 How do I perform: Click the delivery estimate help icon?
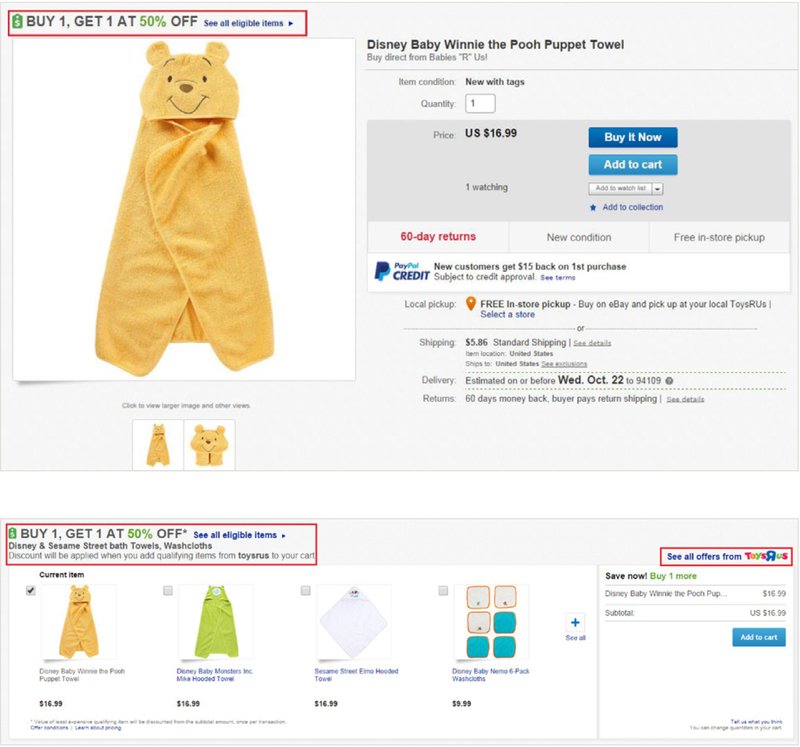(x=669, y=381)
